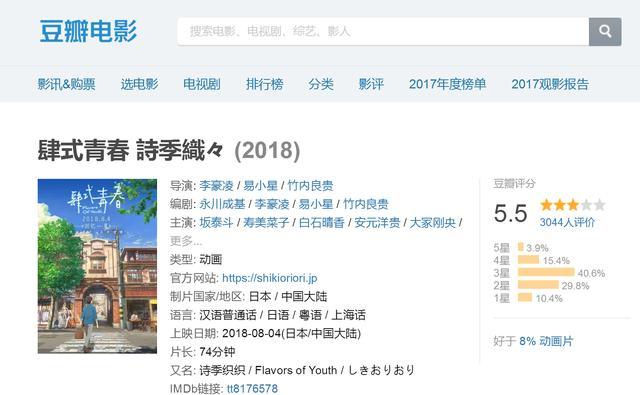The image size is (640, 395).
Task: Click the 豆瓣评分 heading
Action: pyautogui.click(x=514, y=184)
